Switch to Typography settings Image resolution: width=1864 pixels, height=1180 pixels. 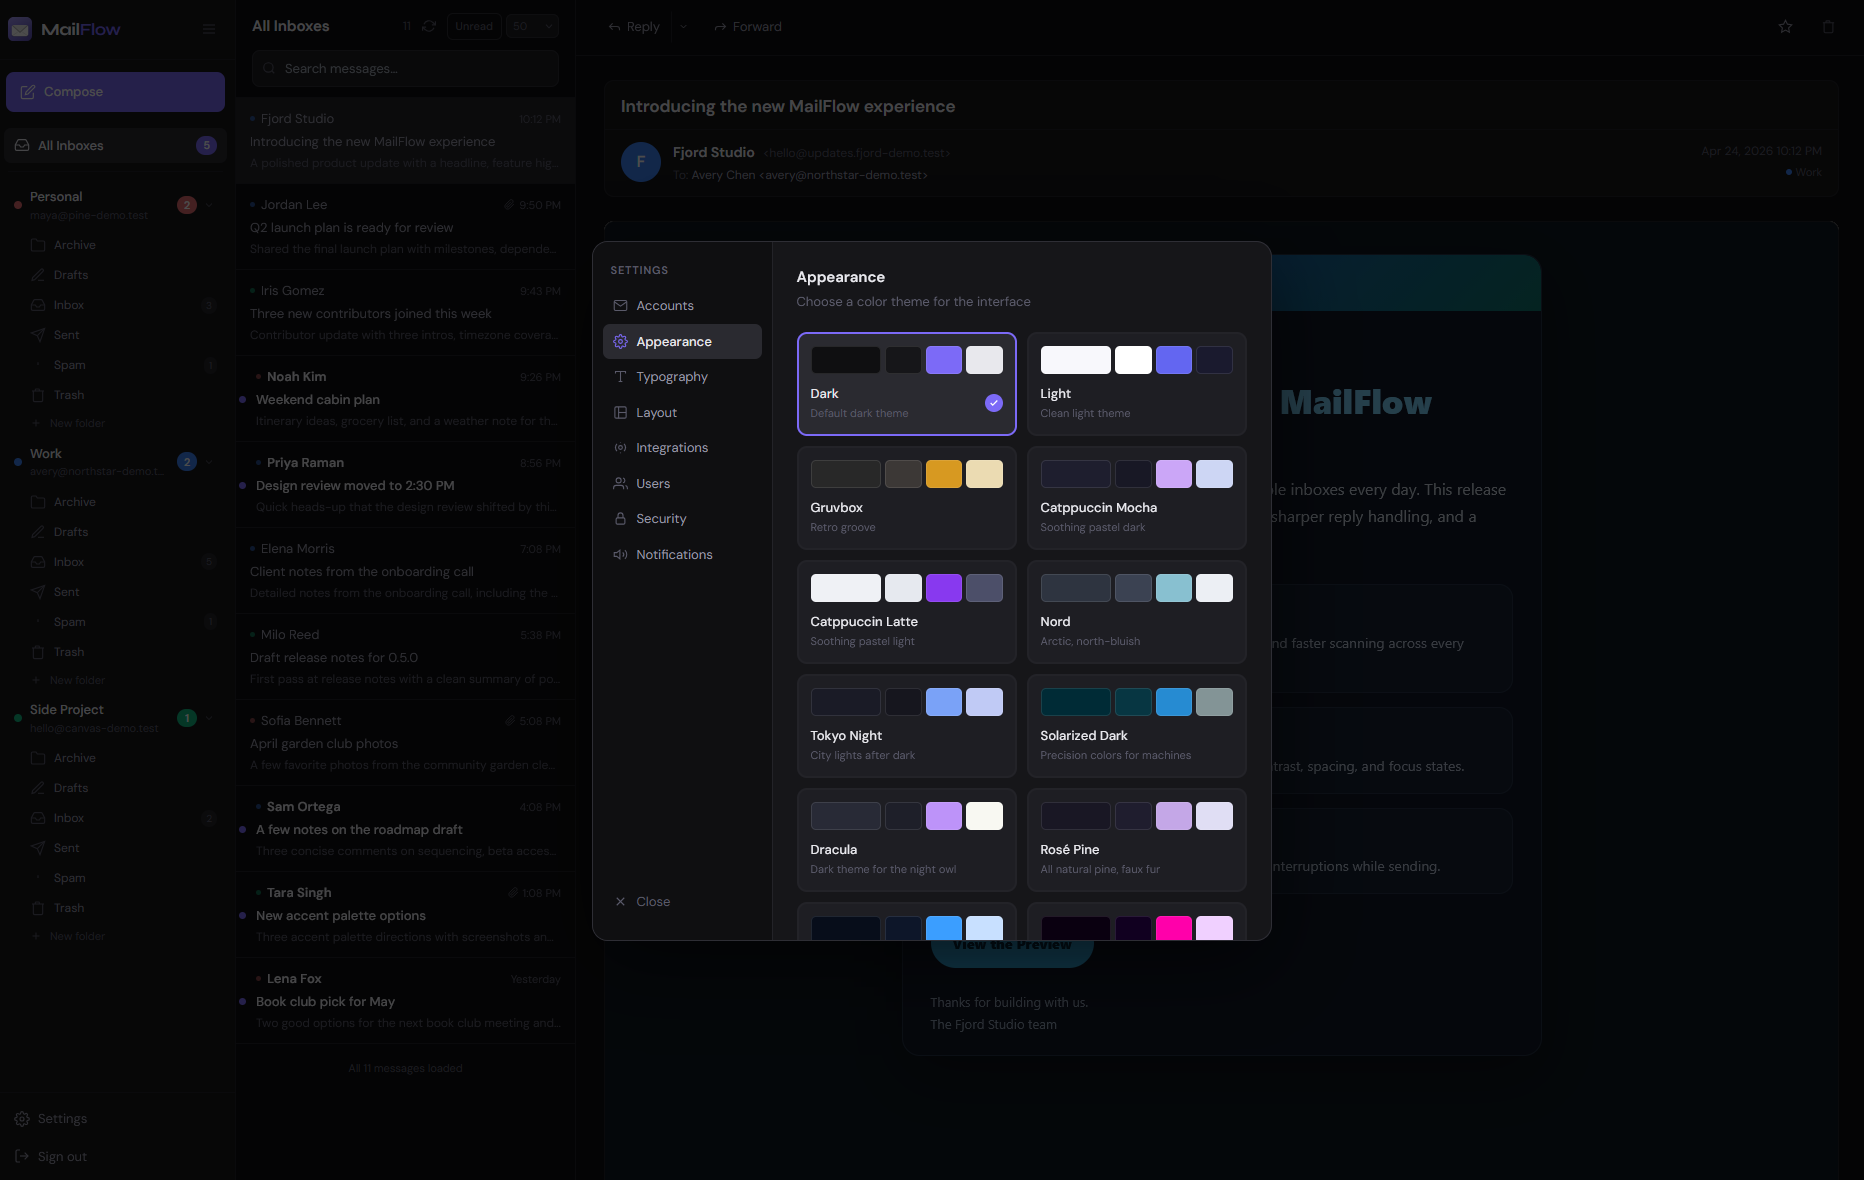(x=672, y=377)
